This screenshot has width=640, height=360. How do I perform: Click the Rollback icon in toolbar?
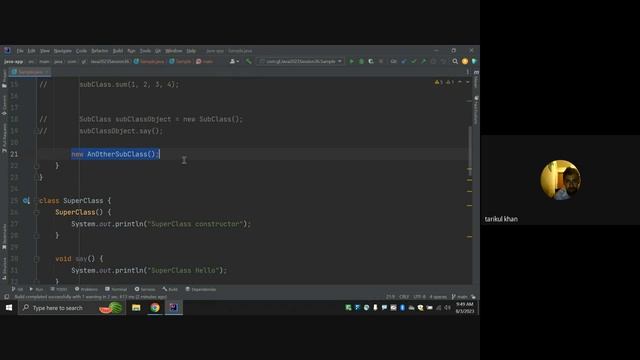coord(443,61)
